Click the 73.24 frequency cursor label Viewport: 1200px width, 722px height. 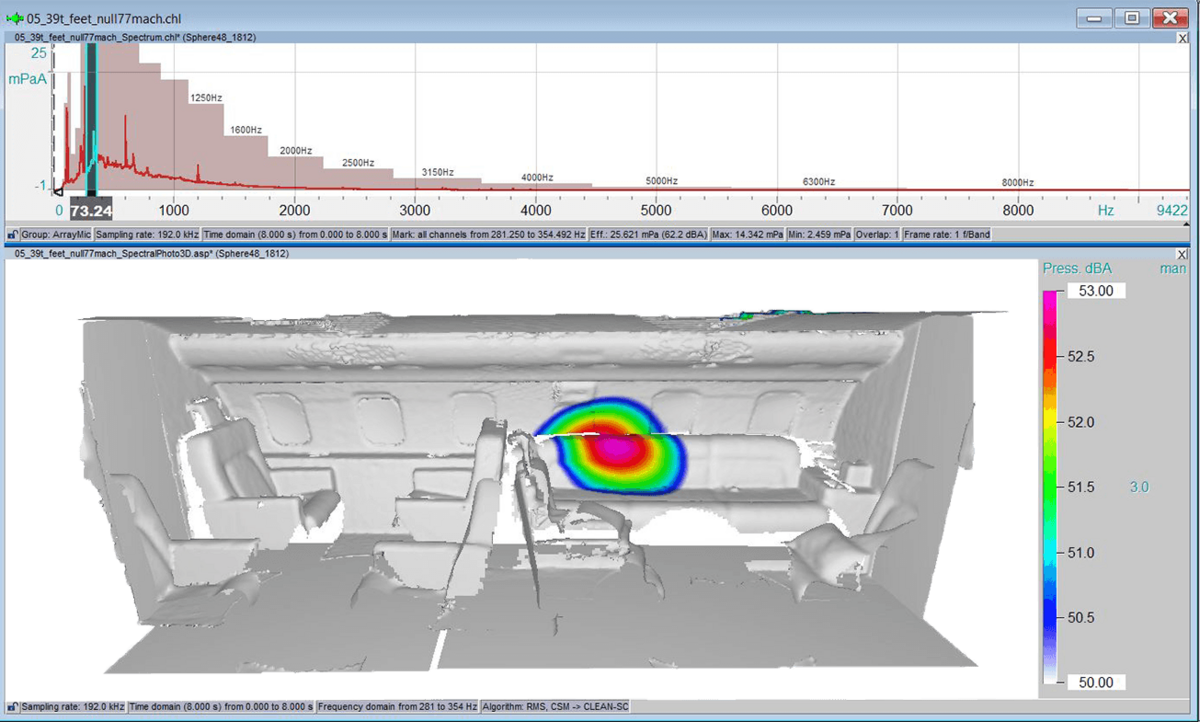pyautogui.click(x=90, y=209)
